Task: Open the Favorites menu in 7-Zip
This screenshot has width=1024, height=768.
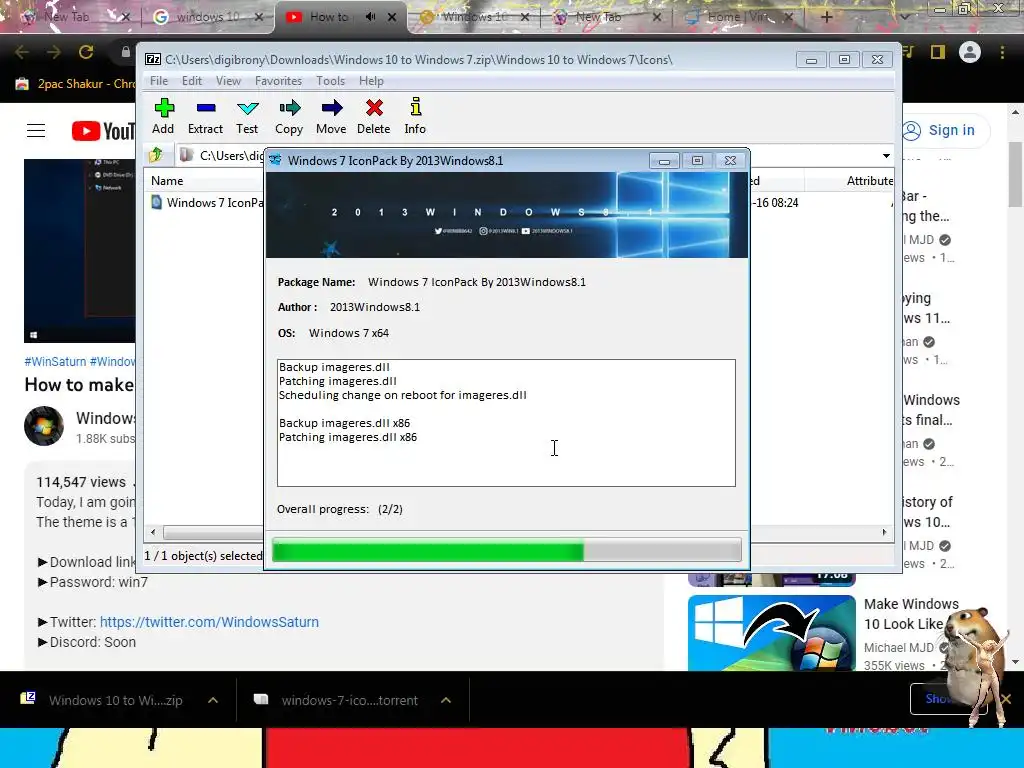Action: [278, 81]
